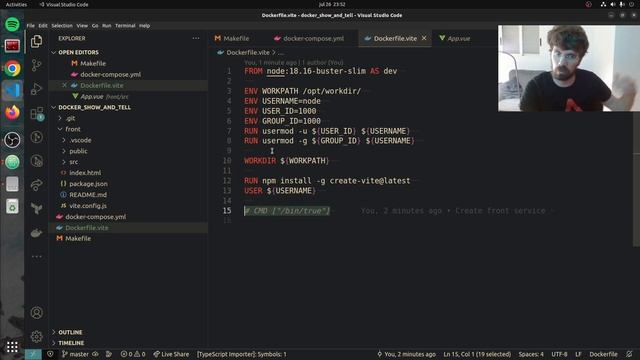640x360 pixels.
Task: Open the View menu
Action: click(x=82, y=25)
